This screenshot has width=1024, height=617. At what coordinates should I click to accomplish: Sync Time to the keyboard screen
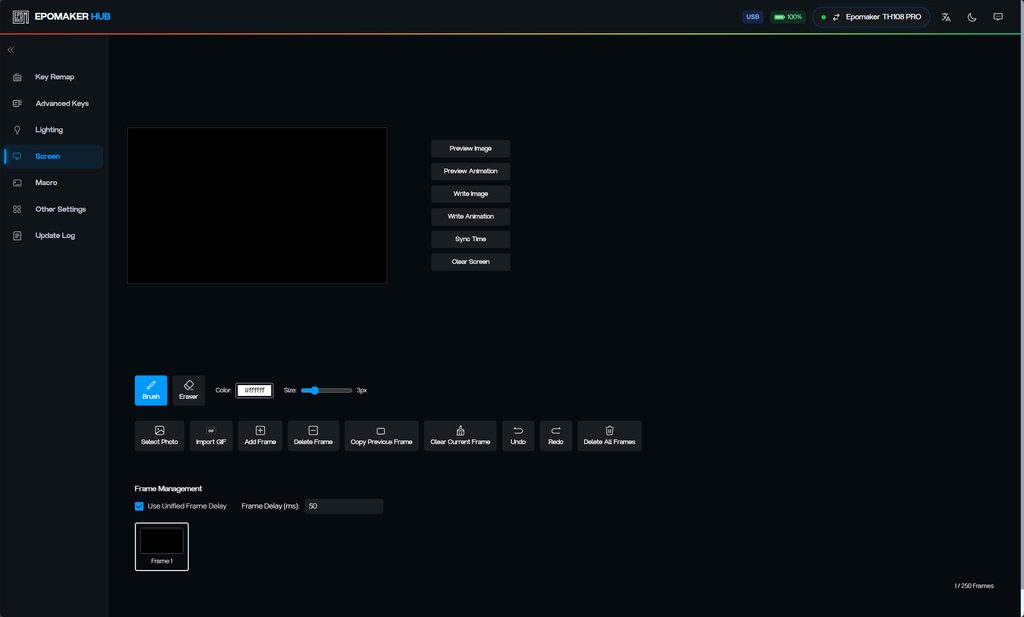click(x=470, y=239)
